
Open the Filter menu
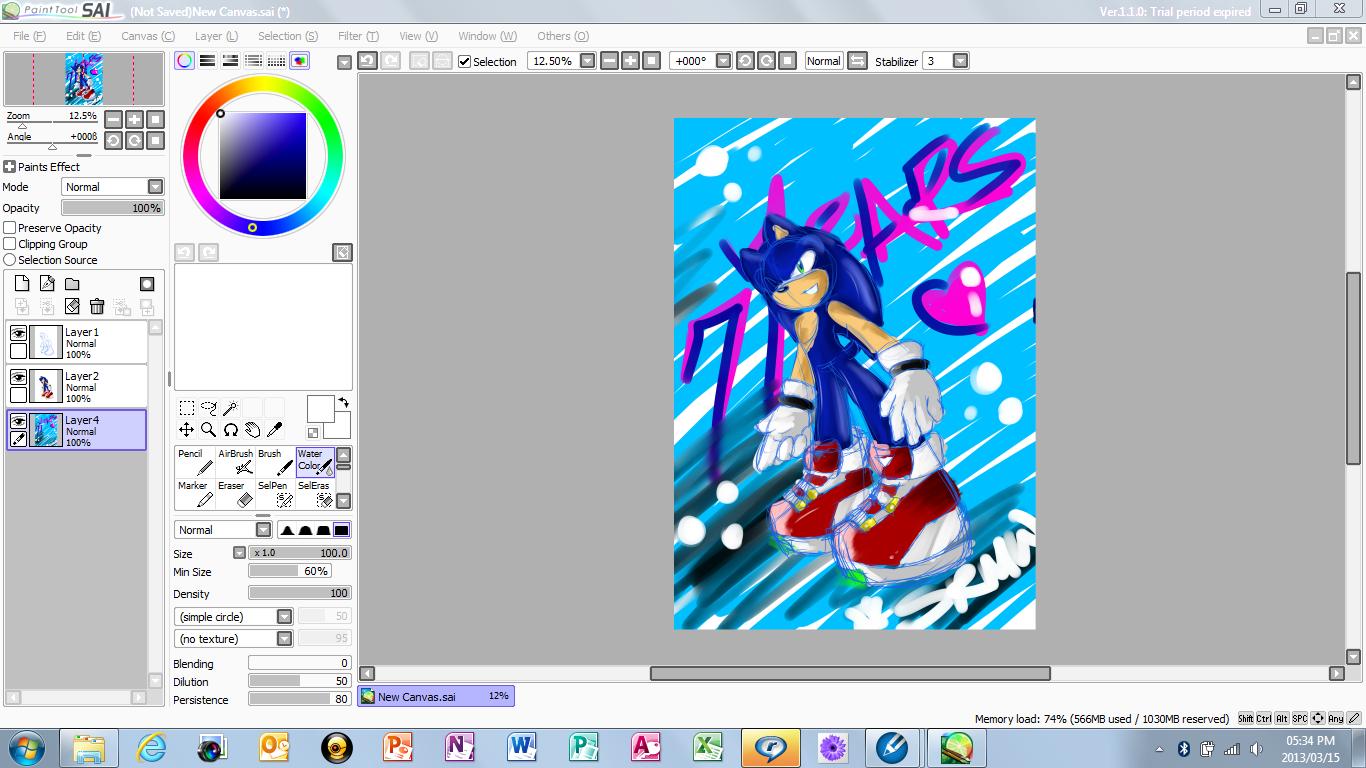coord(358,36)
